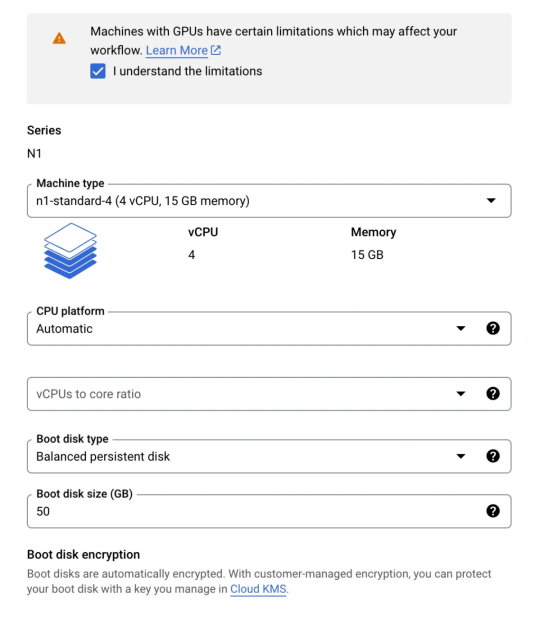
Task: Click the stacked layers machine type icon
Action: click(x=70, y=251)
